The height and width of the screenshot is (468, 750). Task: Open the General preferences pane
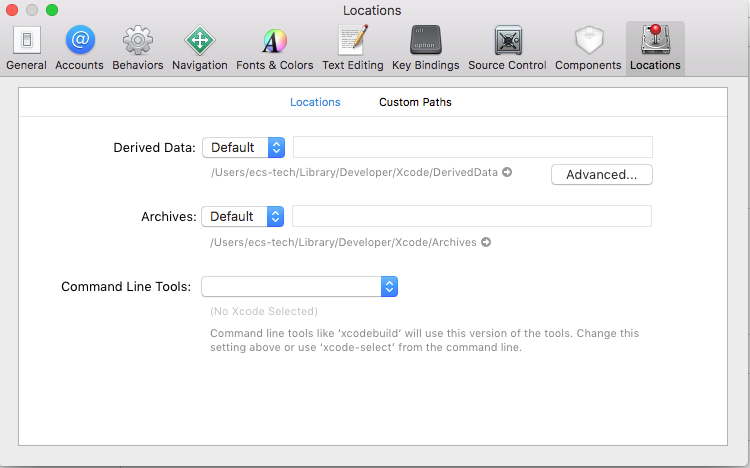[26, 48]
